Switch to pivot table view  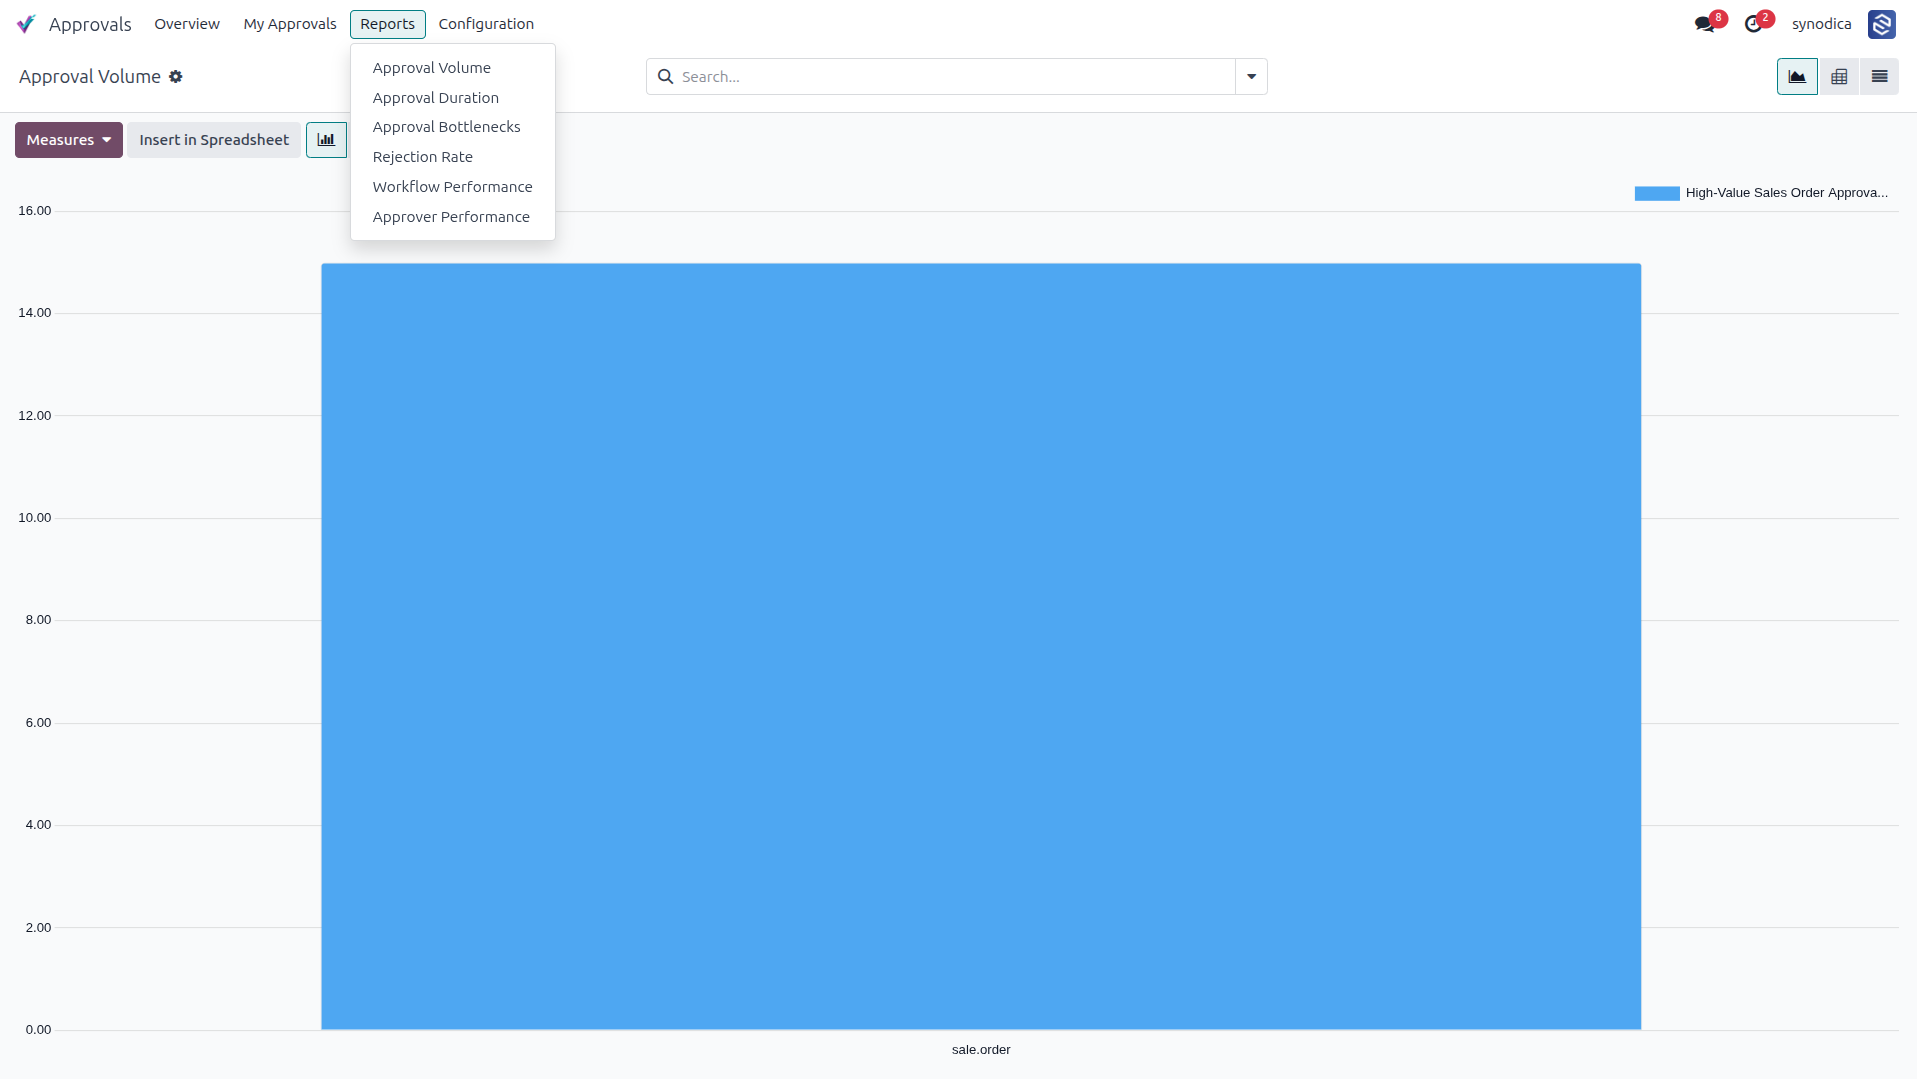pos(1839,77)
